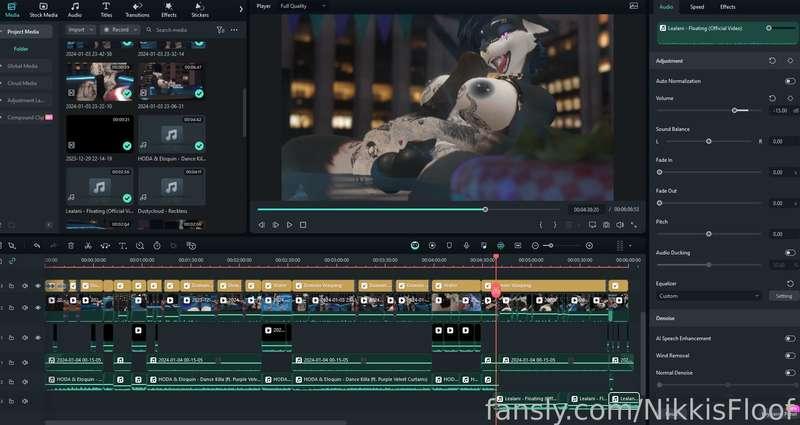Click the timeline grid layout icon
800x425 pixels.
(620, 246)
